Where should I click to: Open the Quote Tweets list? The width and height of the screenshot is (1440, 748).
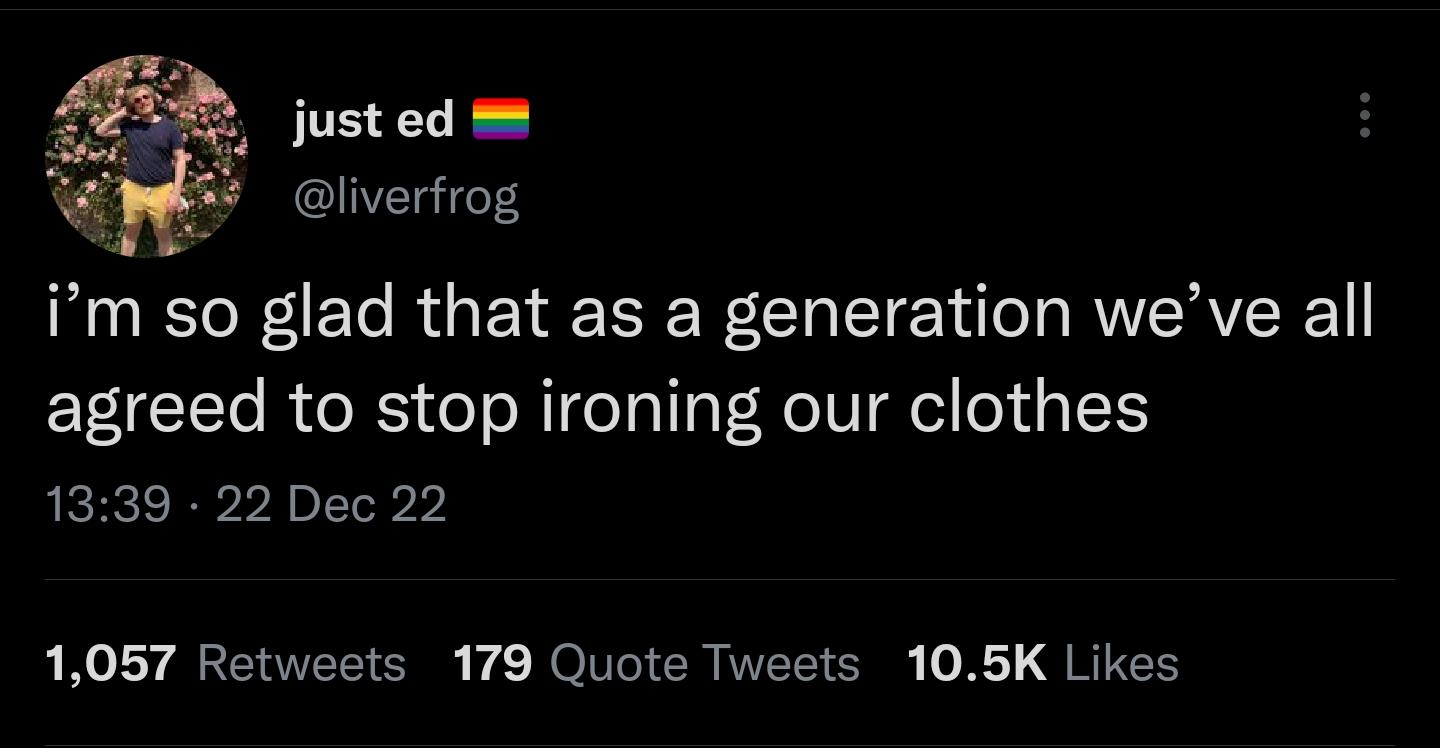(x=705, y=663)
